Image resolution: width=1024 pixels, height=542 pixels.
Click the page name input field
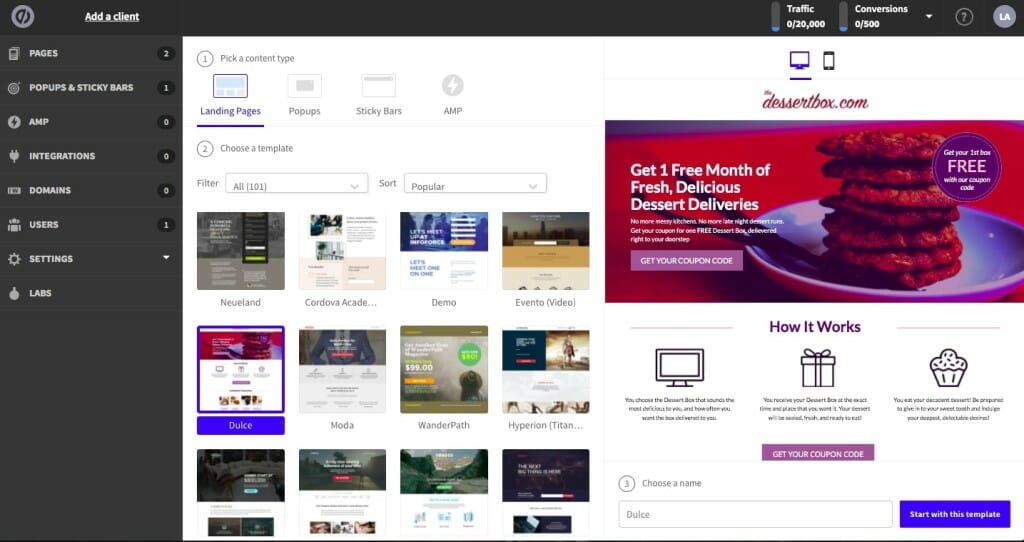[x=755, y=514]
